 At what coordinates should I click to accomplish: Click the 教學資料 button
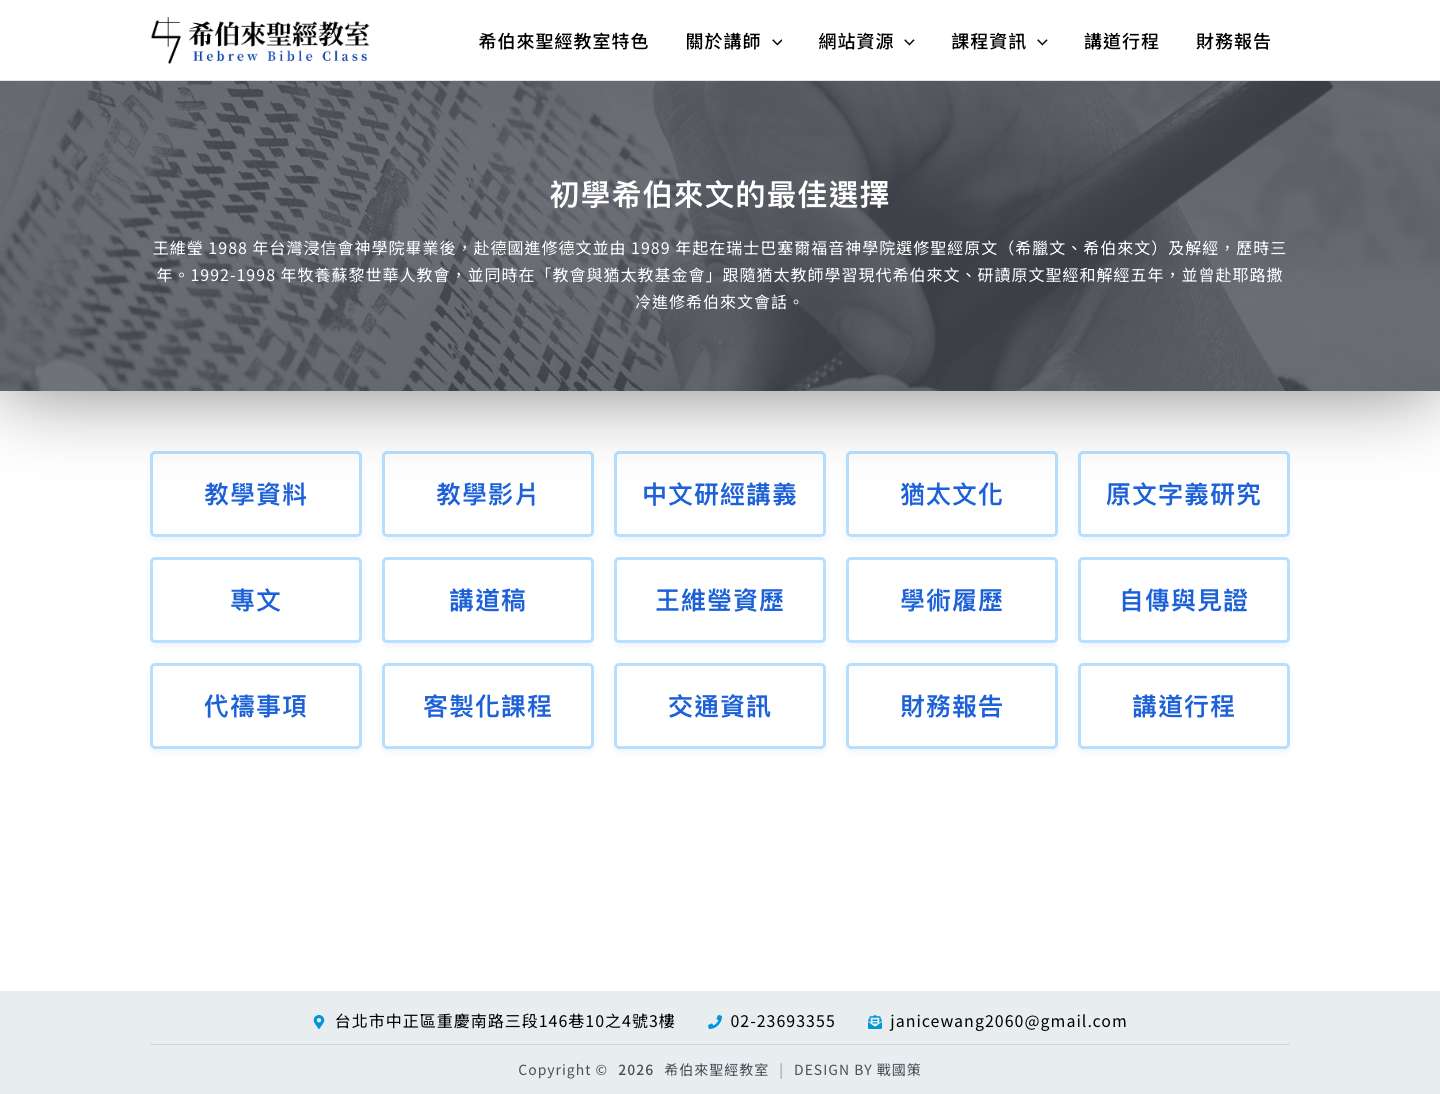(256, 494)
